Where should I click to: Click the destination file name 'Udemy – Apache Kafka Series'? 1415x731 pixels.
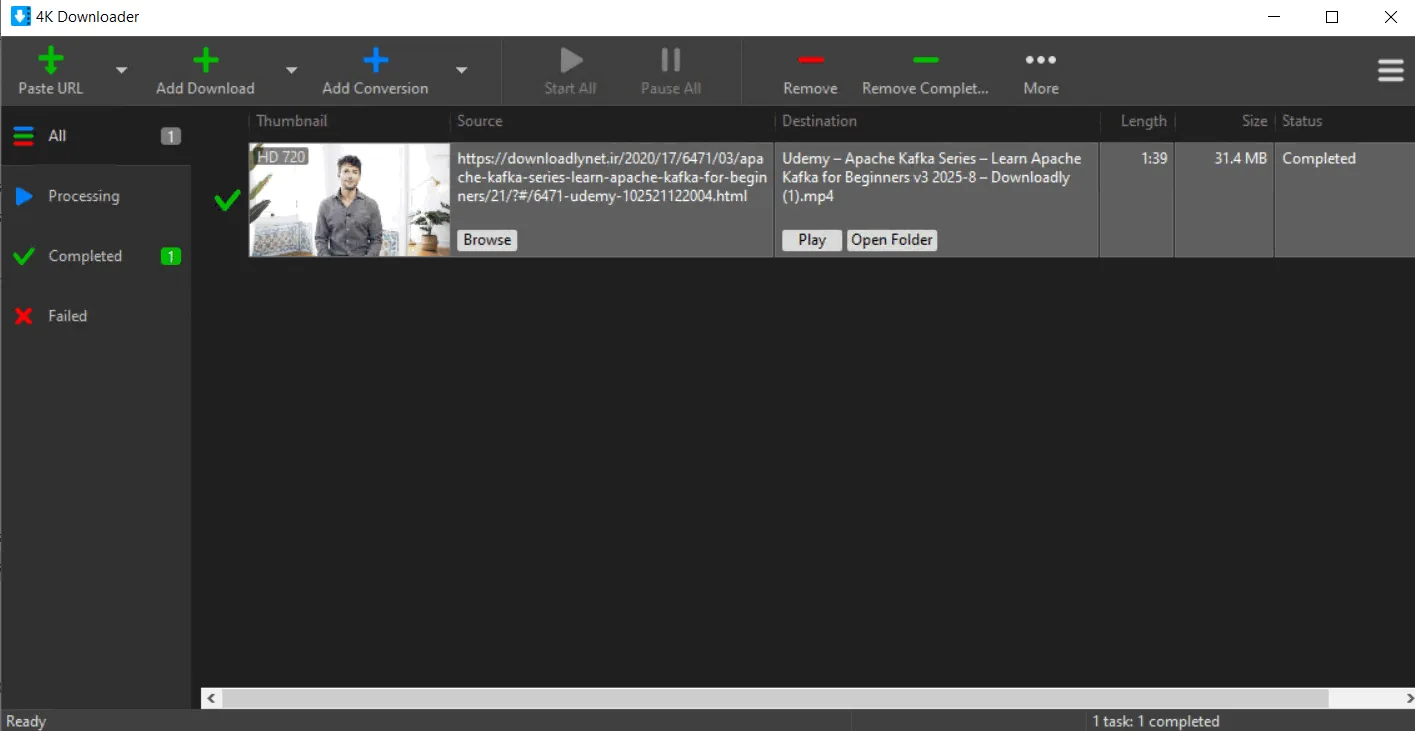[x=932, y=177]
